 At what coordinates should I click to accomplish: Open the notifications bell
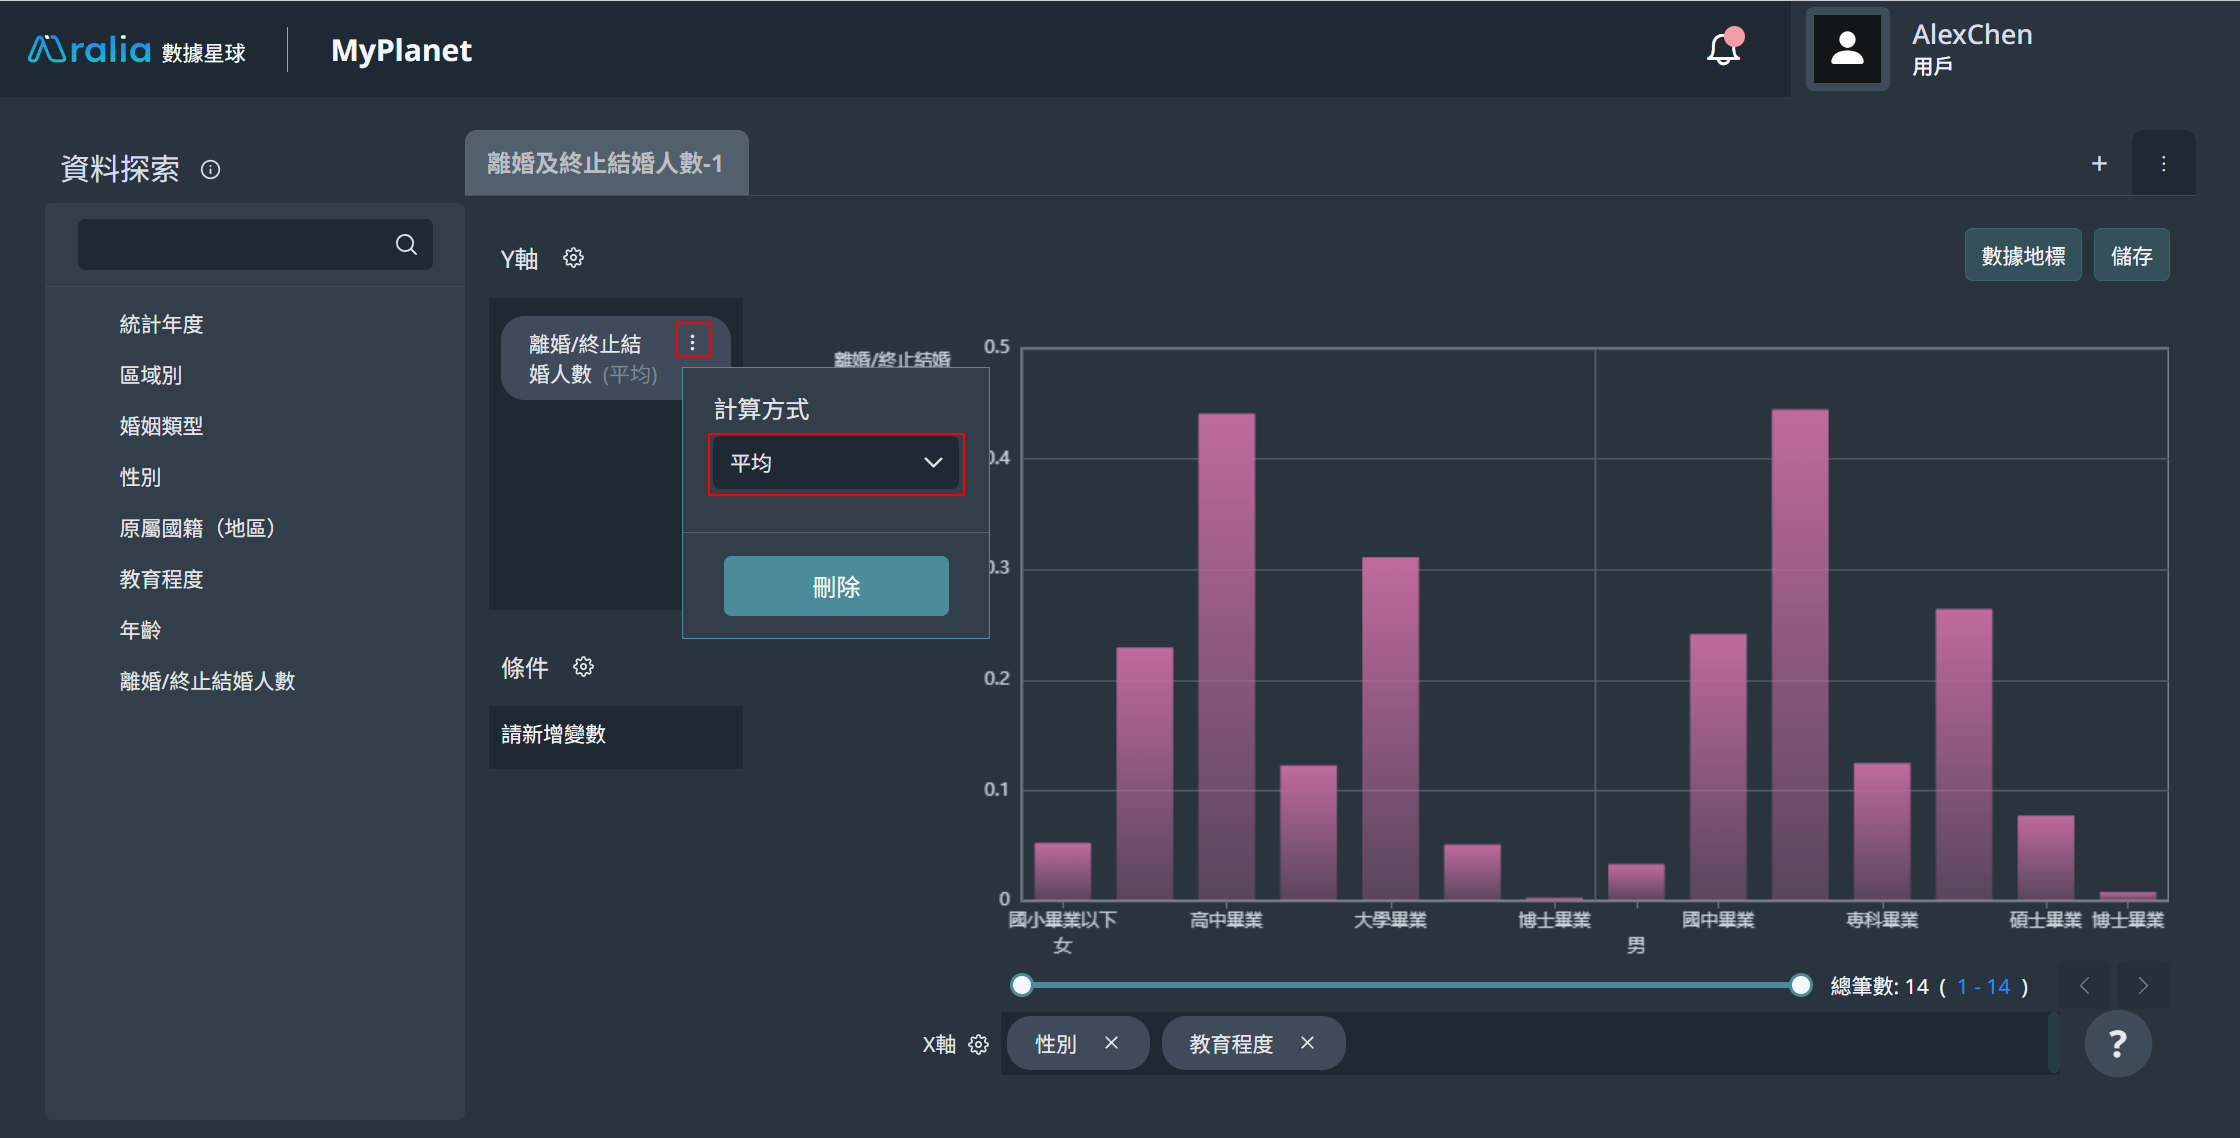(x=1723, y=48)
